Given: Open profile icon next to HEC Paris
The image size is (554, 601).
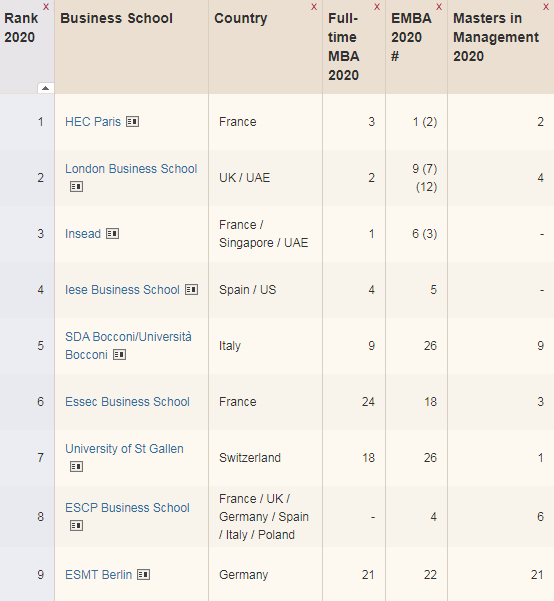Looking at the screenshot, I should coord(133,122).
